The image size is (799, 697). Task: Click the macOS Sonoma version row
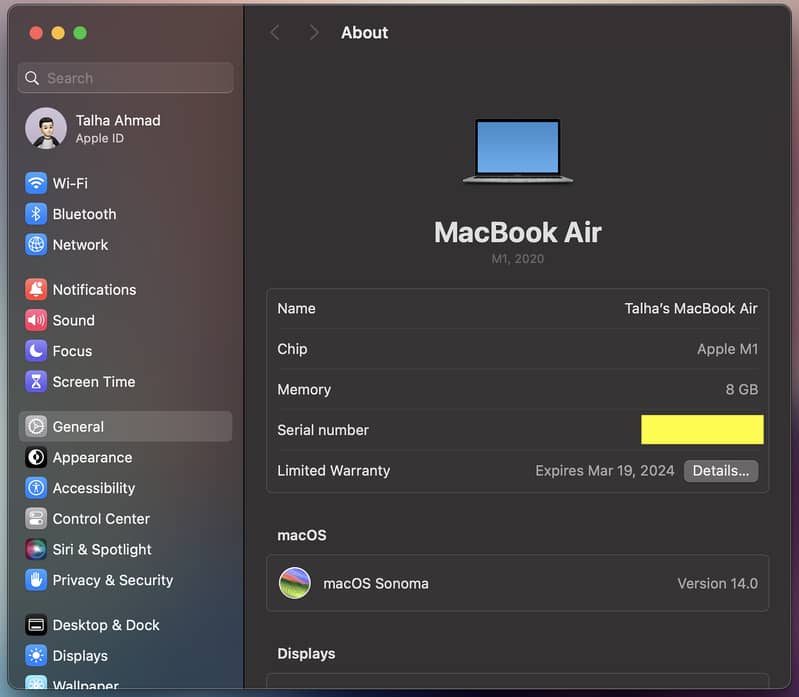[x=517, y=583]
